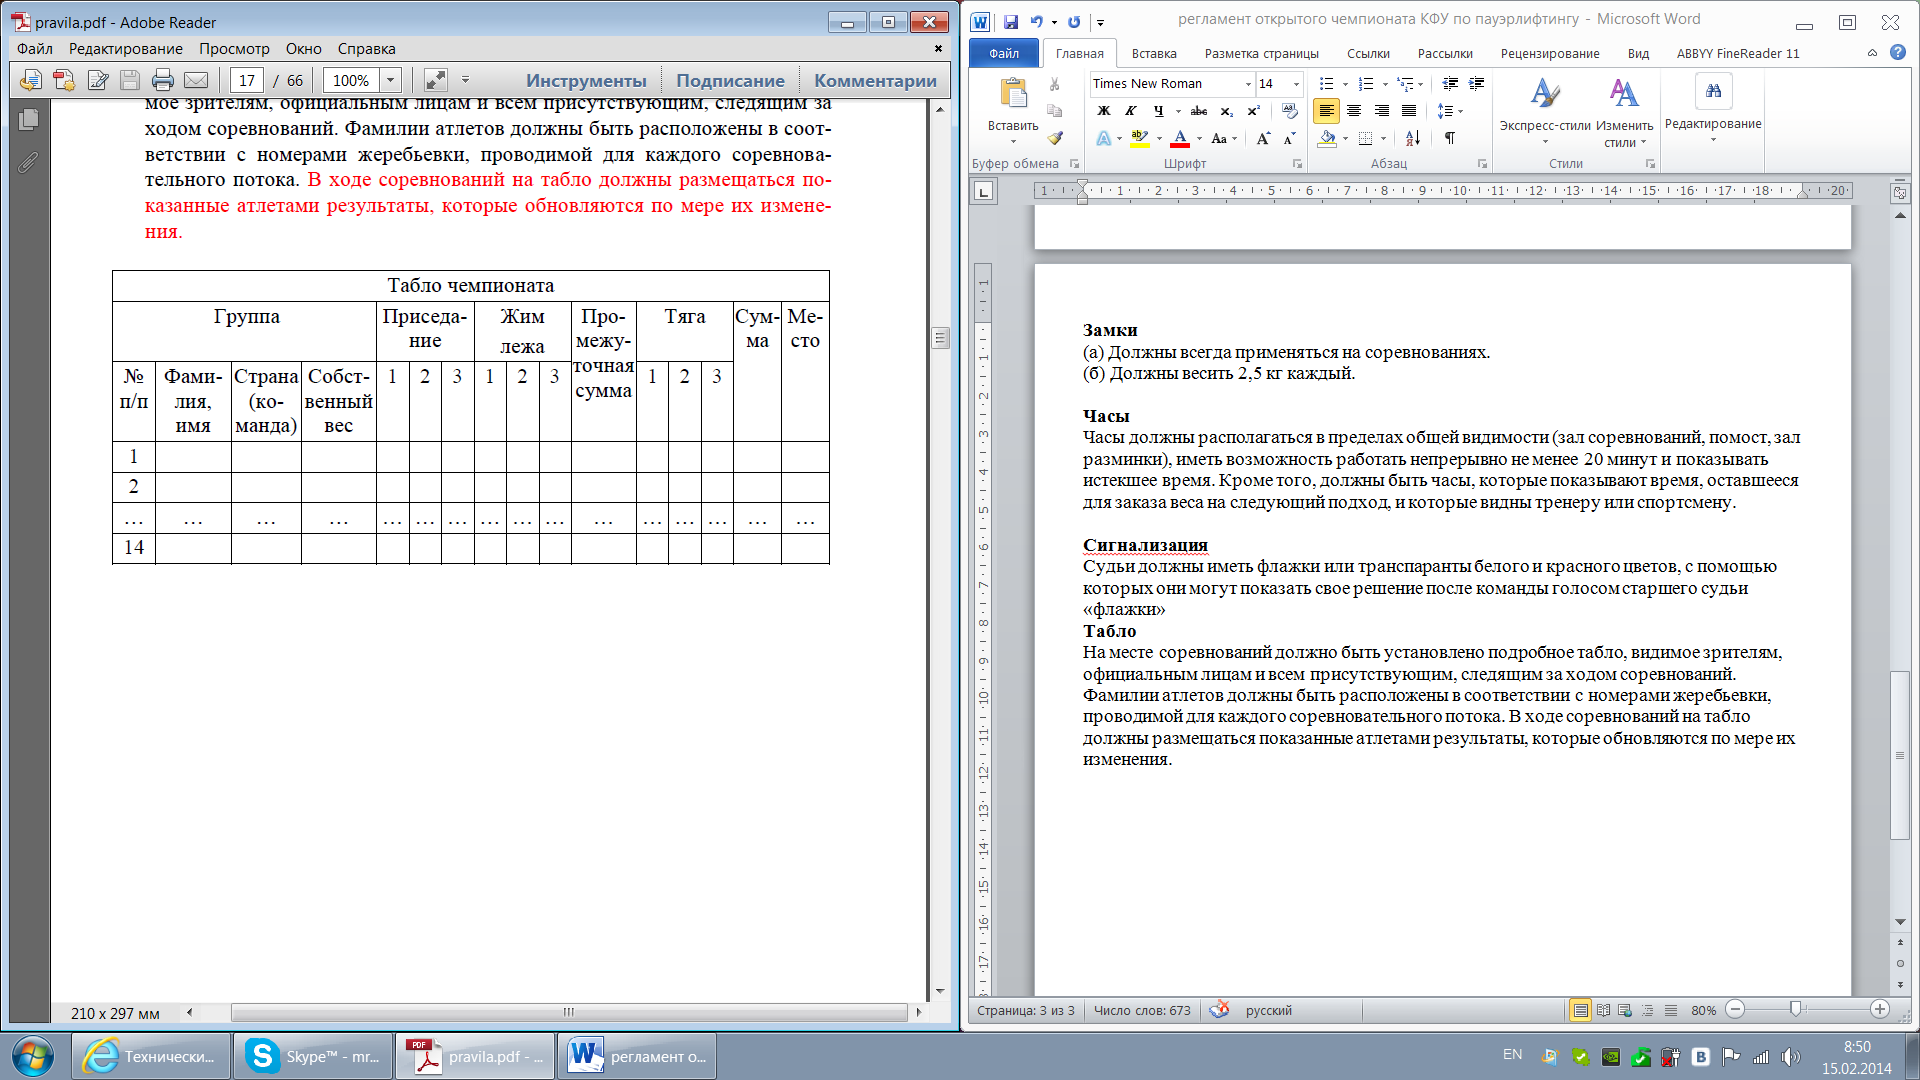Click the spell check icon in Word status bar
The height and width of the screenshot is (1080, 1920).
tap(1219, 1010)
